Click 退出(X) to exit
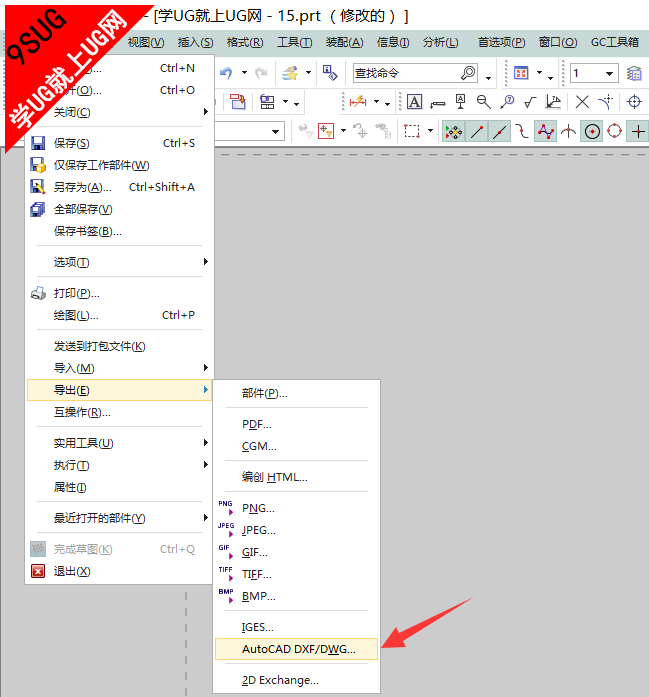 (119, 571)
